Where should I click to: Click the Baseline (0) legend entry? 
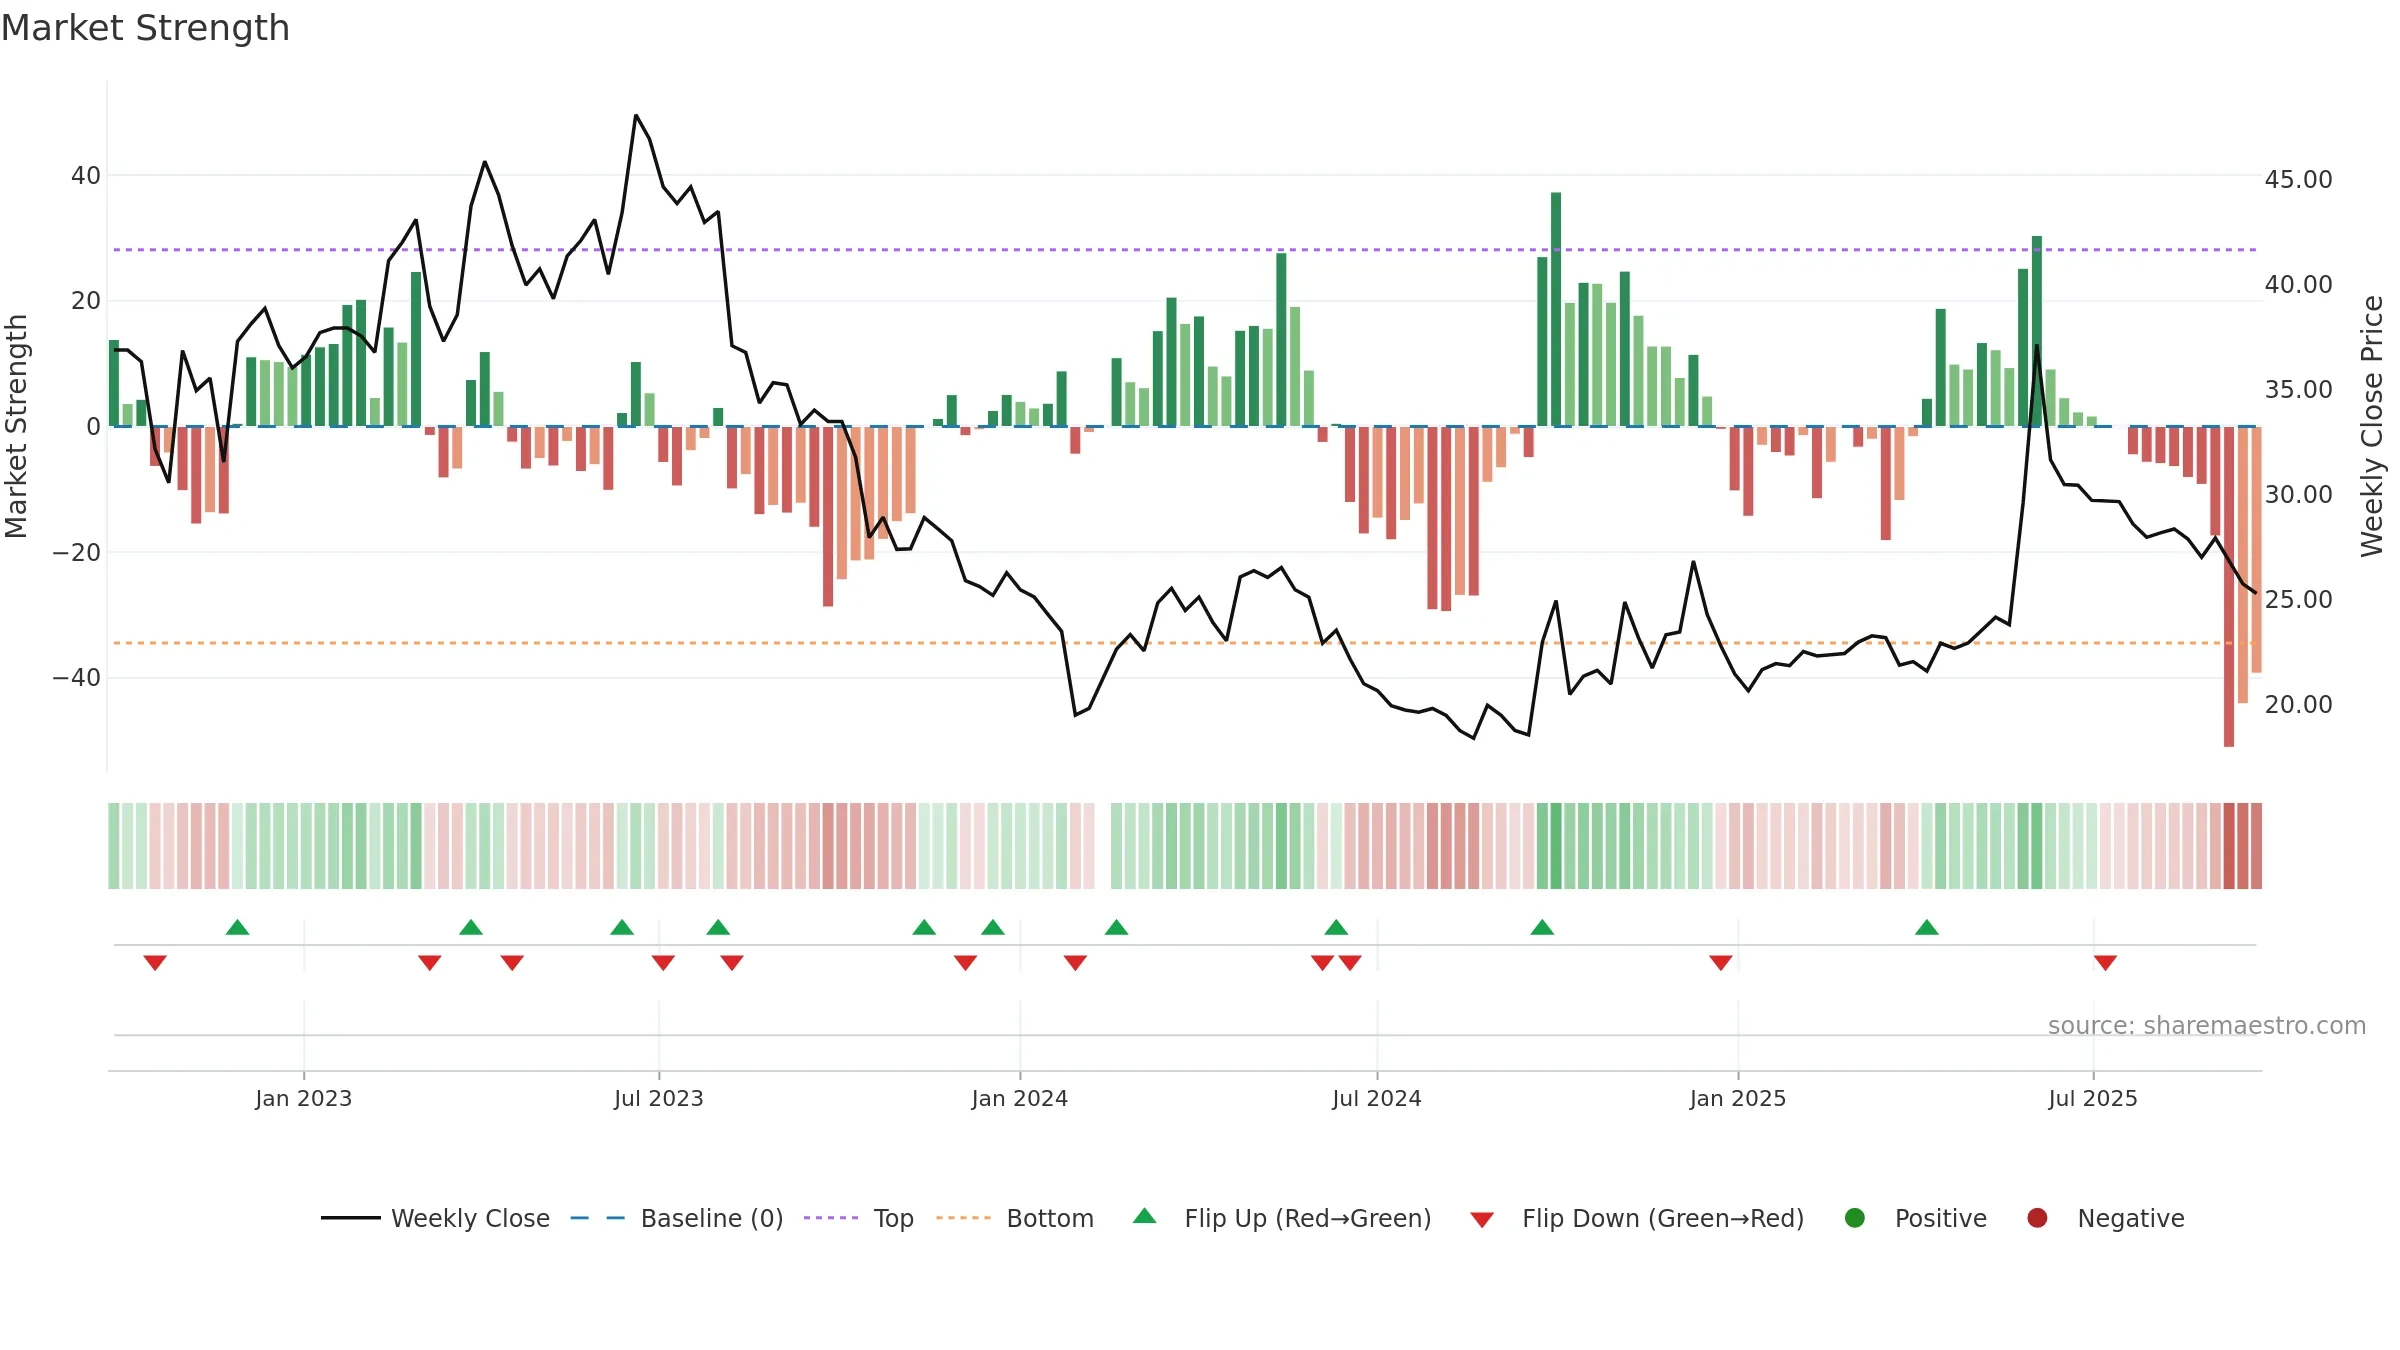677,1218
